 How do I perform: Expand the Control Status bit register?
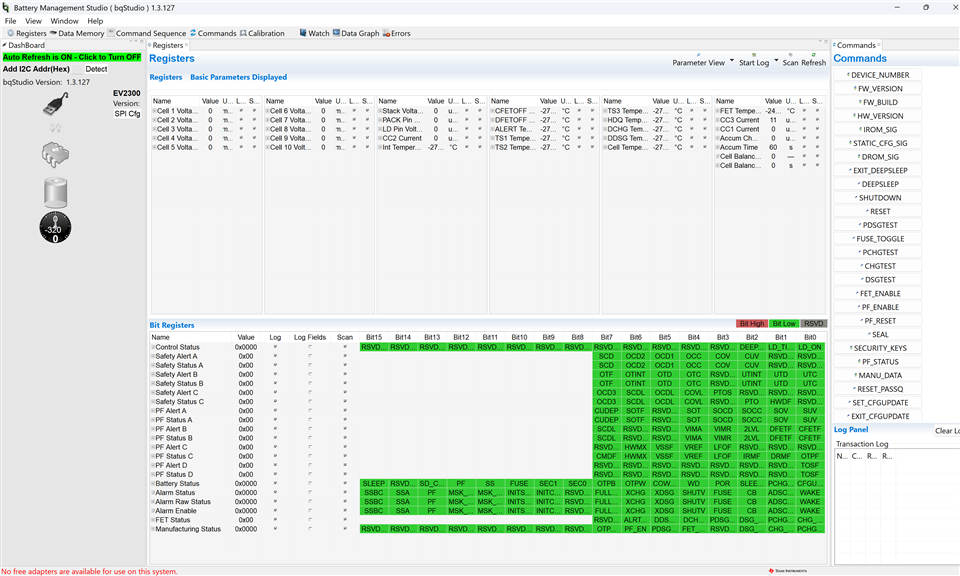[x=153, y=347]
